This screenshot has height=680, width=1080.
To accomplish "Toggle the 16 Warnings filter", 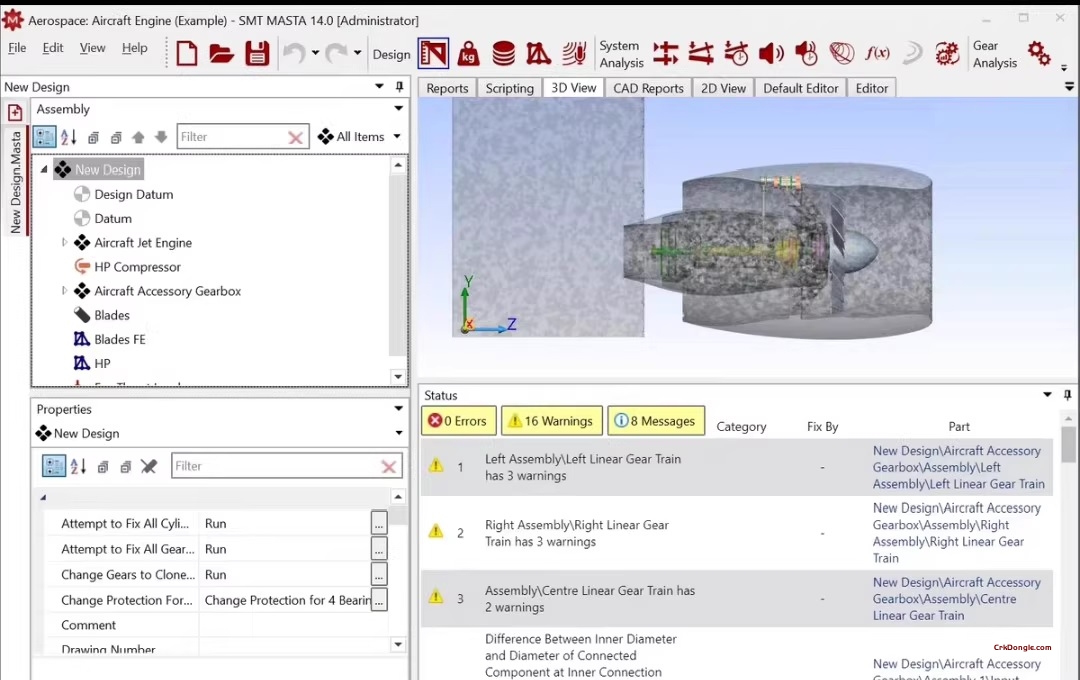I will click(551, 421).
